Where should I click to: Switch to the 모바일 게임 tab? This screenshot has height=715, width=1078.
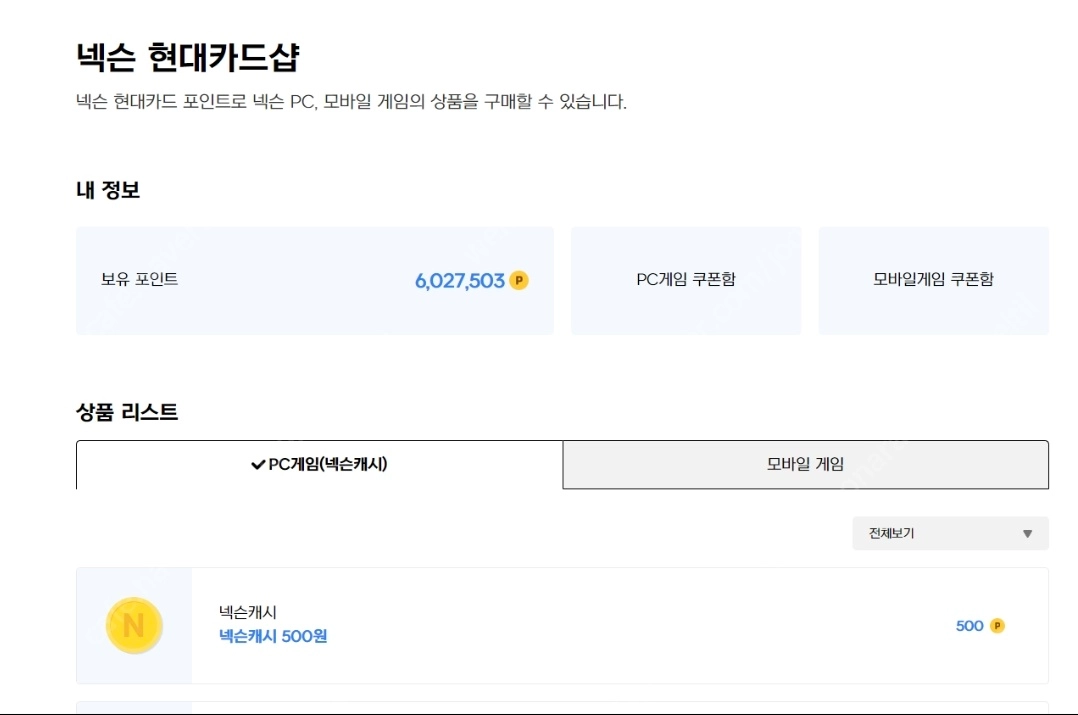coord(806,465)
